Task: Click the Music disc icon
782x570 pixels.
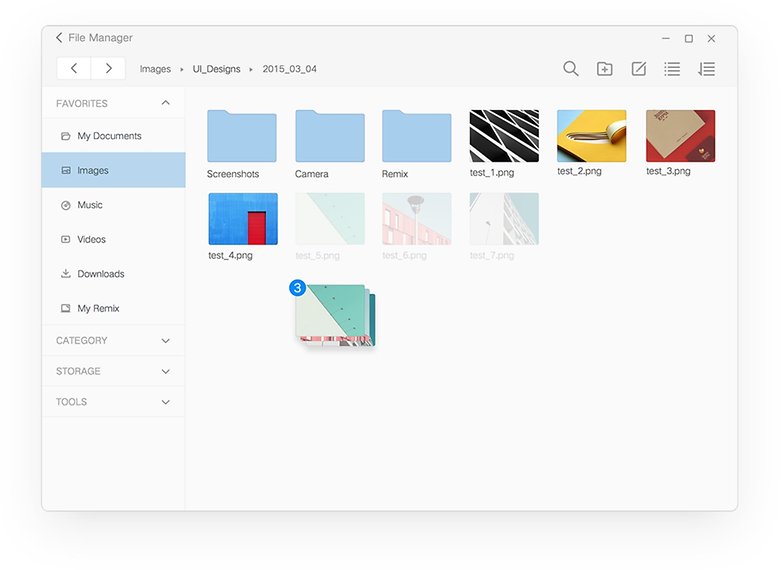Action: coord(65,205)
